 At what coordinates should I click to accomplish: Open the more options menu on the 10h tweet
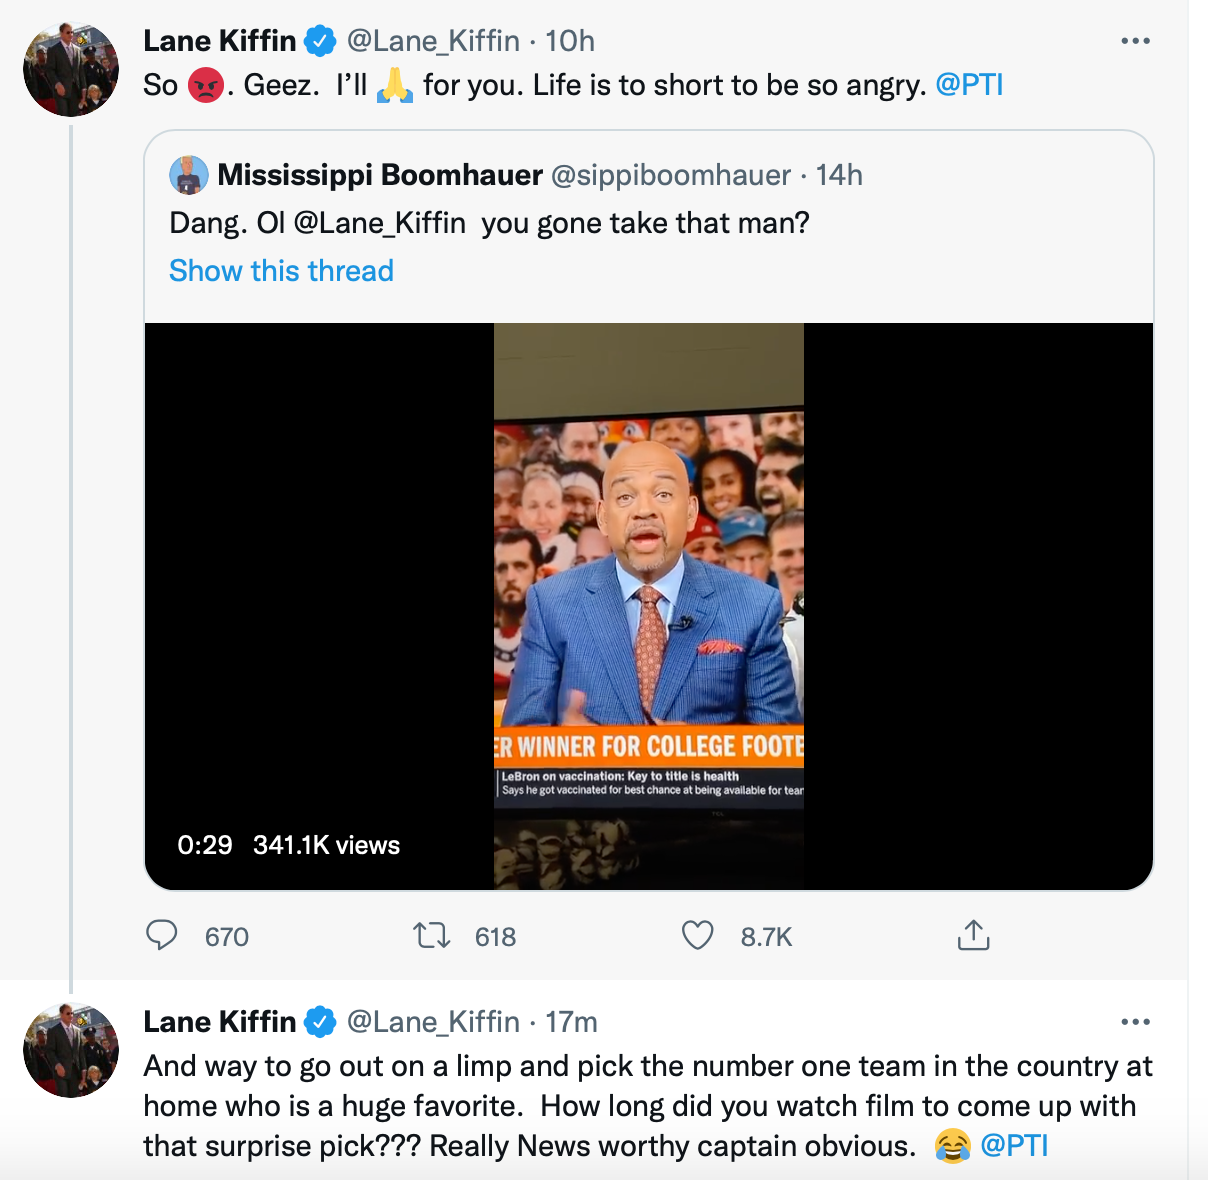tap(1135, 41)
